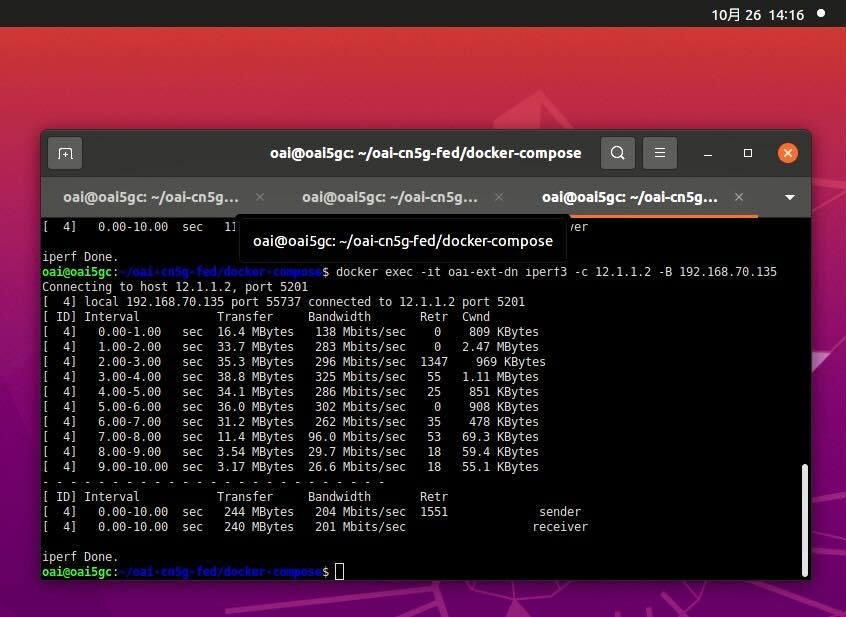Open the clock and calendar menu
The height and width of the screenshot is (617, 846).
click(758, 15)
